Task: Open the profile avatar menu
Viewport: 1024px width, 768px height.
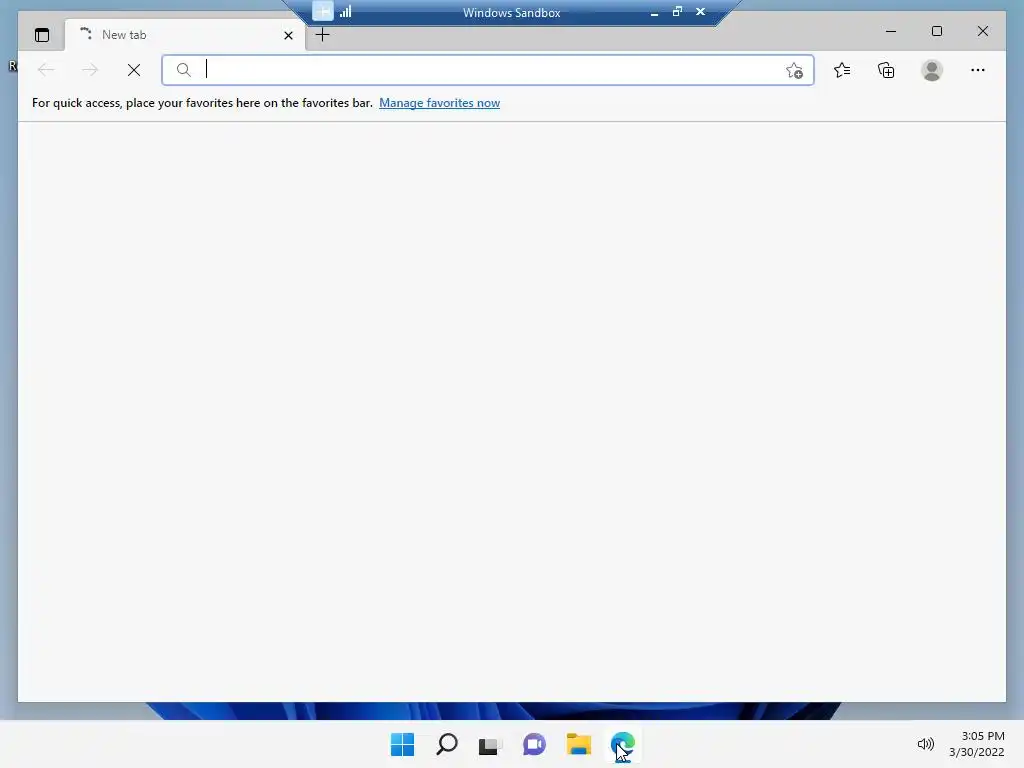Action: 932,70
